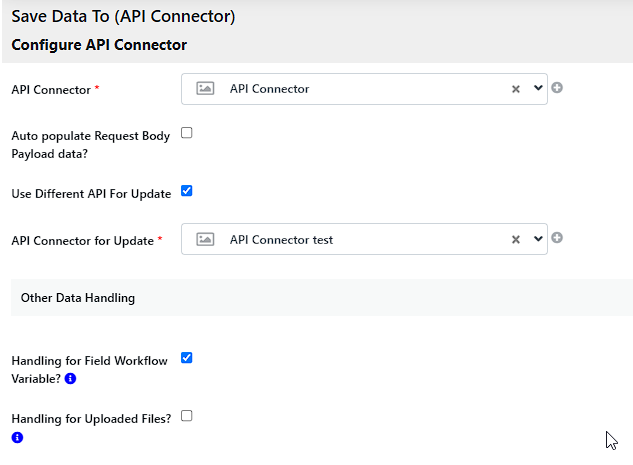The width and height of the screenshot is (633, 465).
Task: Click the "Other Data Handling" section header
Action: point(78,298)
